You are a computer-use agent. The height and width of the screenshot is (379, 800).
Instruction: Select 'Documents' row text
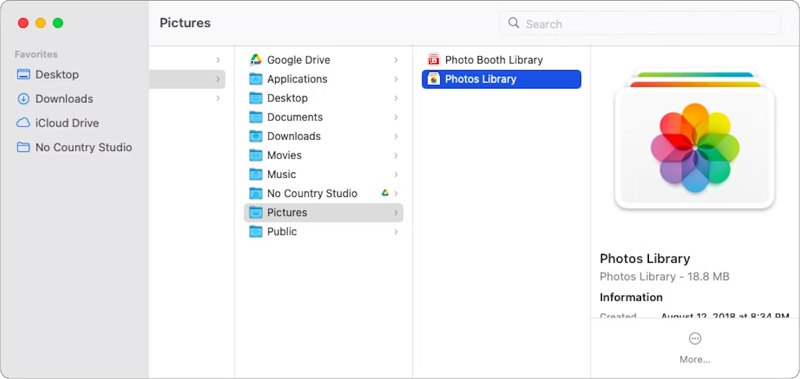(295, 117)
